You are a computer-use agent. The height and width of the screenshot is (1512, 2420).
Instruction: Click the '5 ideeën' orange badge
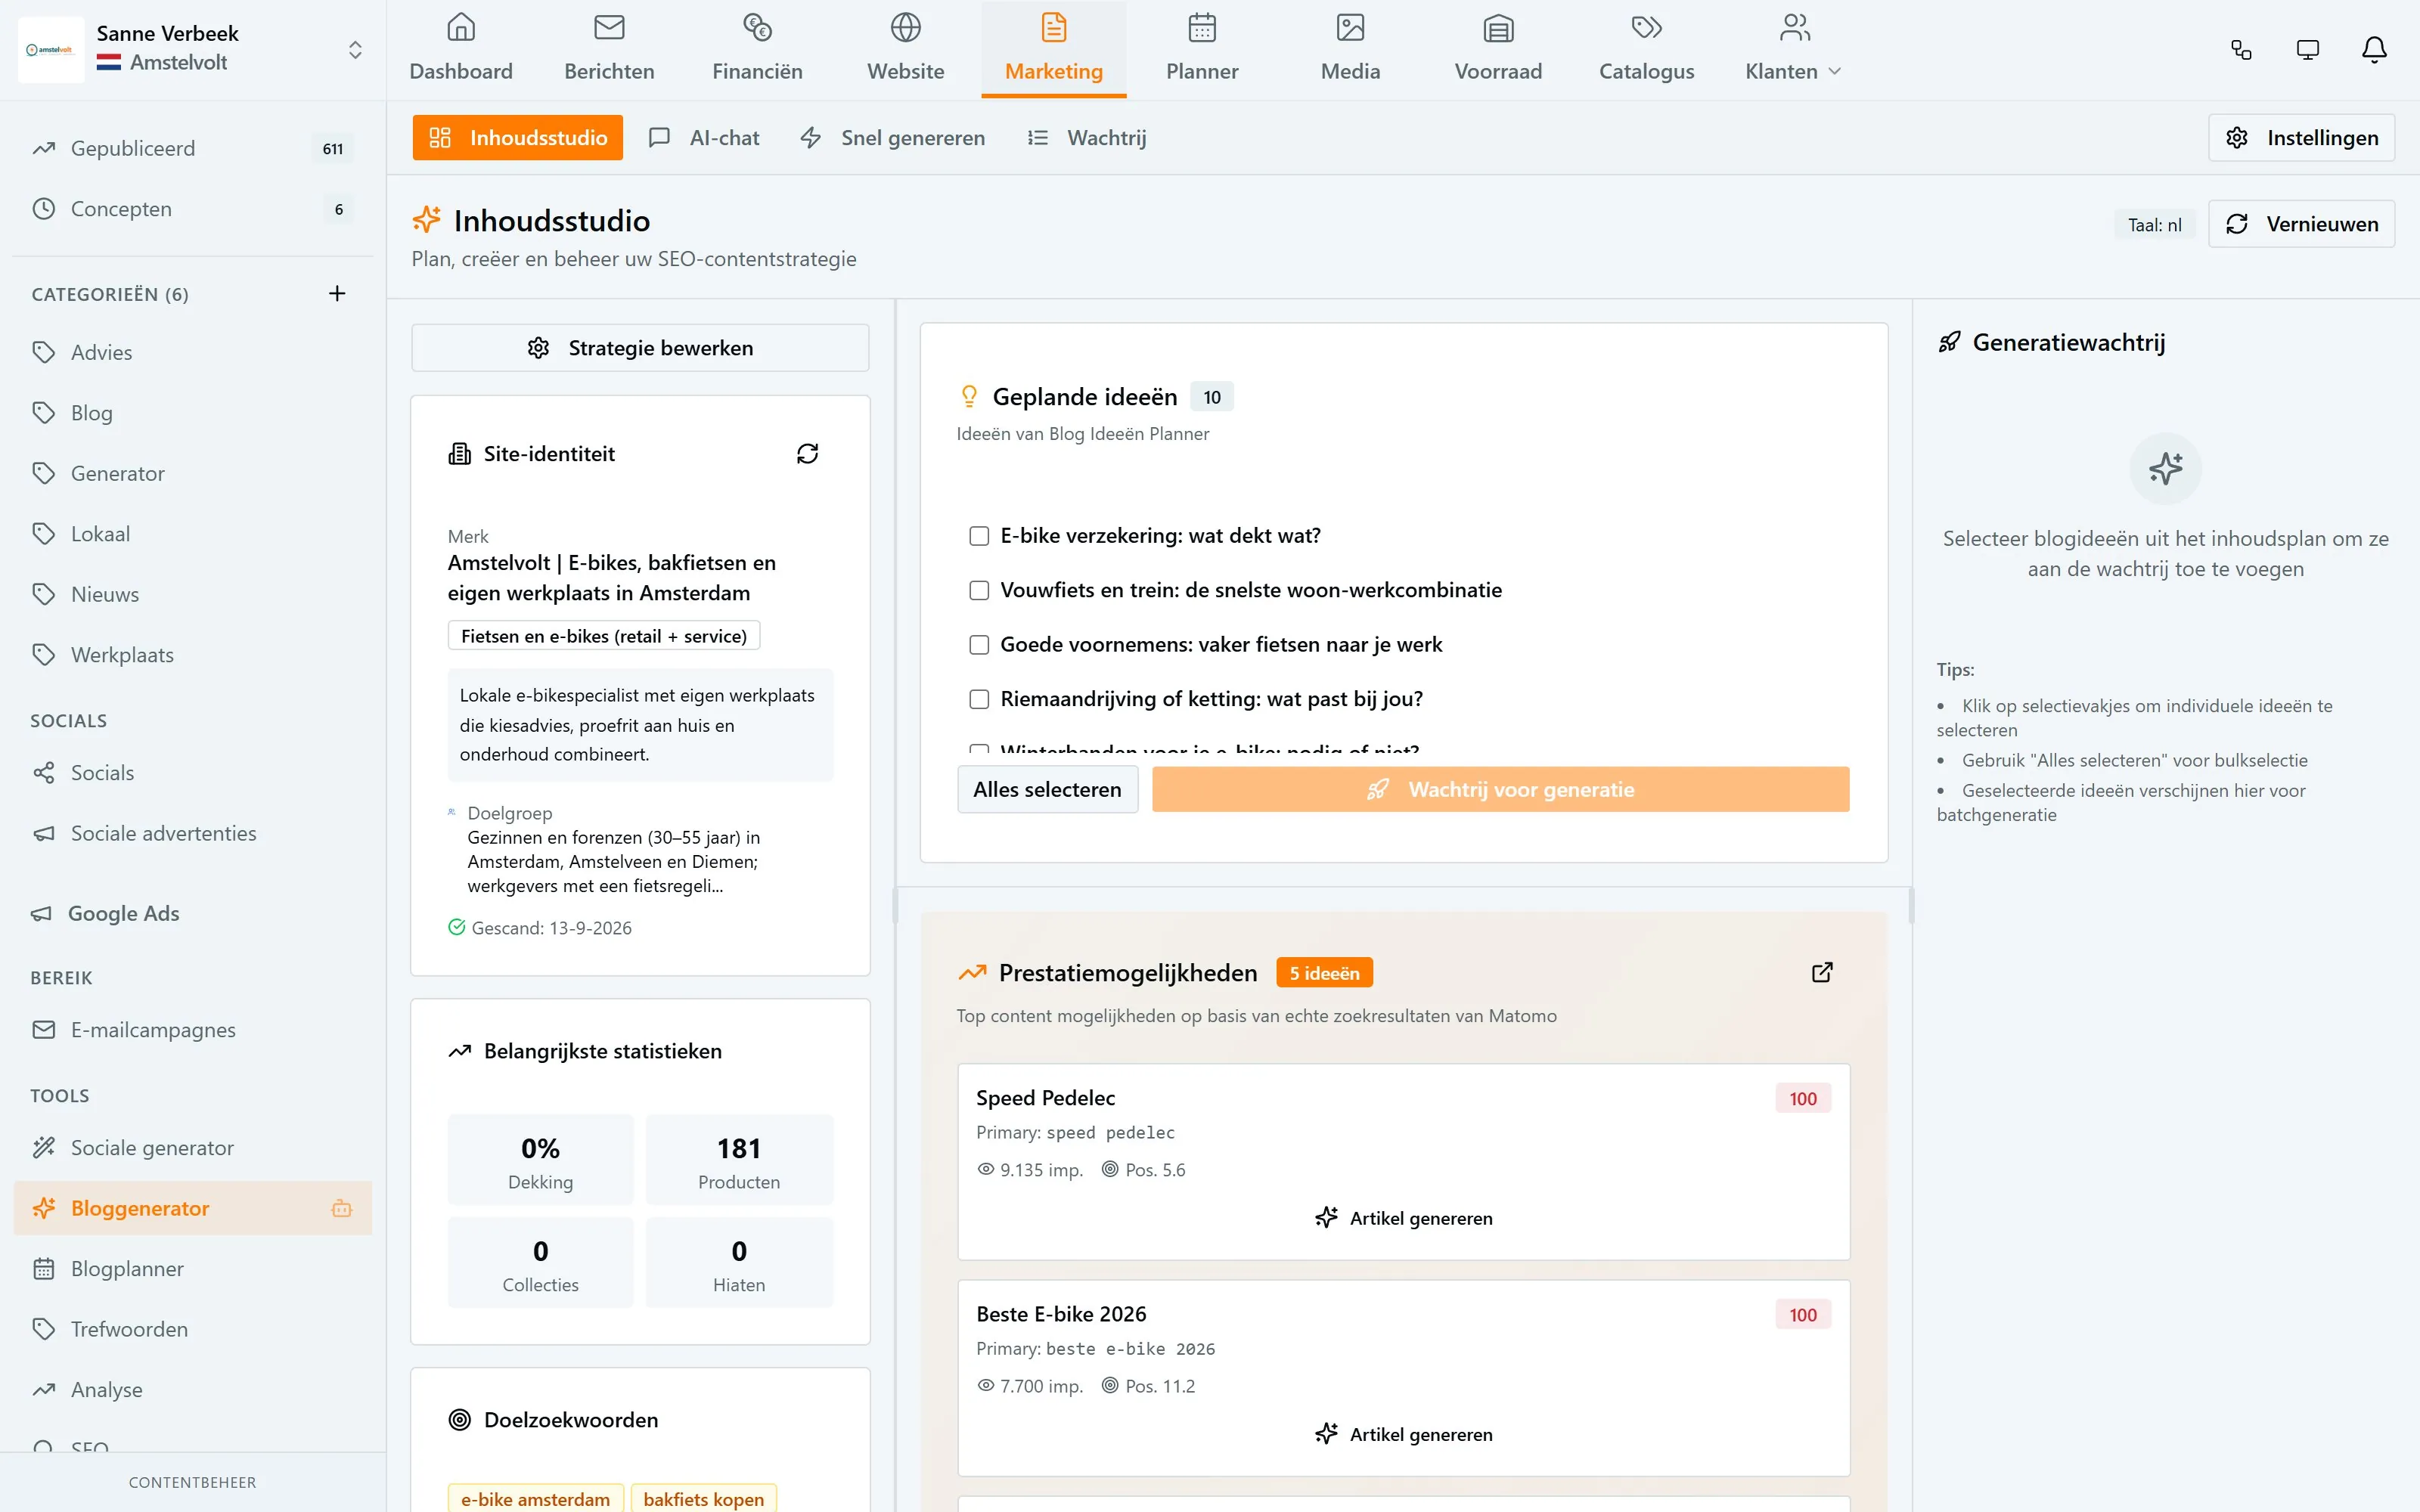click(x=1324, y=973)
